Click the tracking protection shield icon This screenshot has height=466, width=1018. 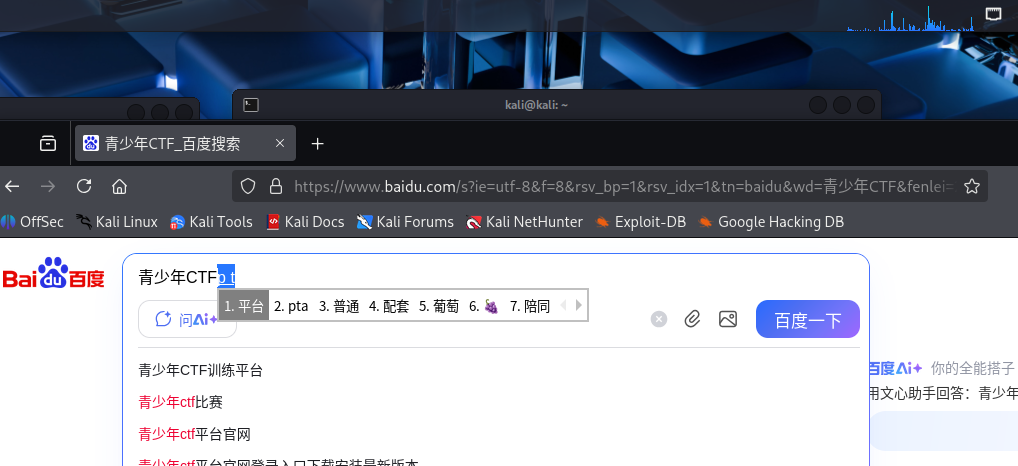tap(249, 186)
